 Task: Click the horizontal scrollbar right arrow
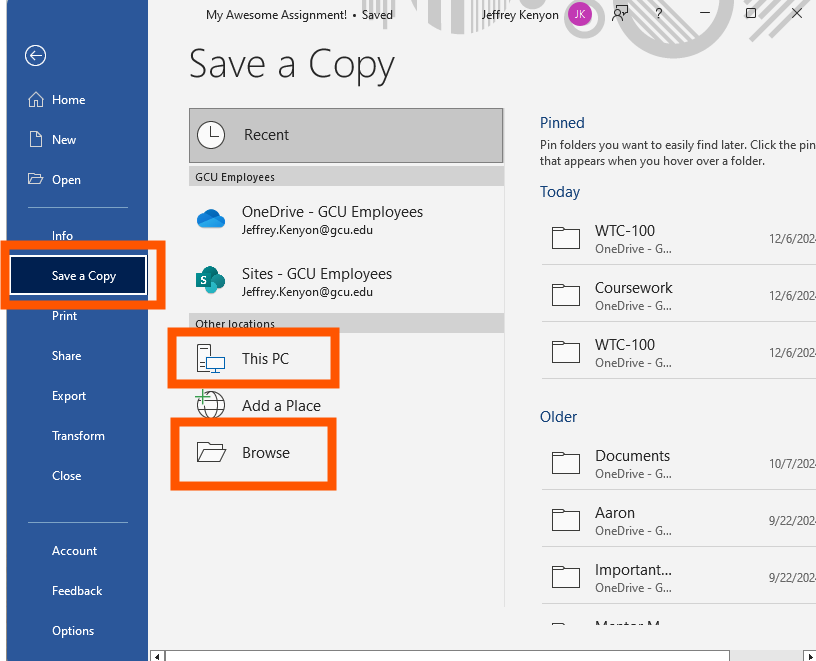pos(810,656)
